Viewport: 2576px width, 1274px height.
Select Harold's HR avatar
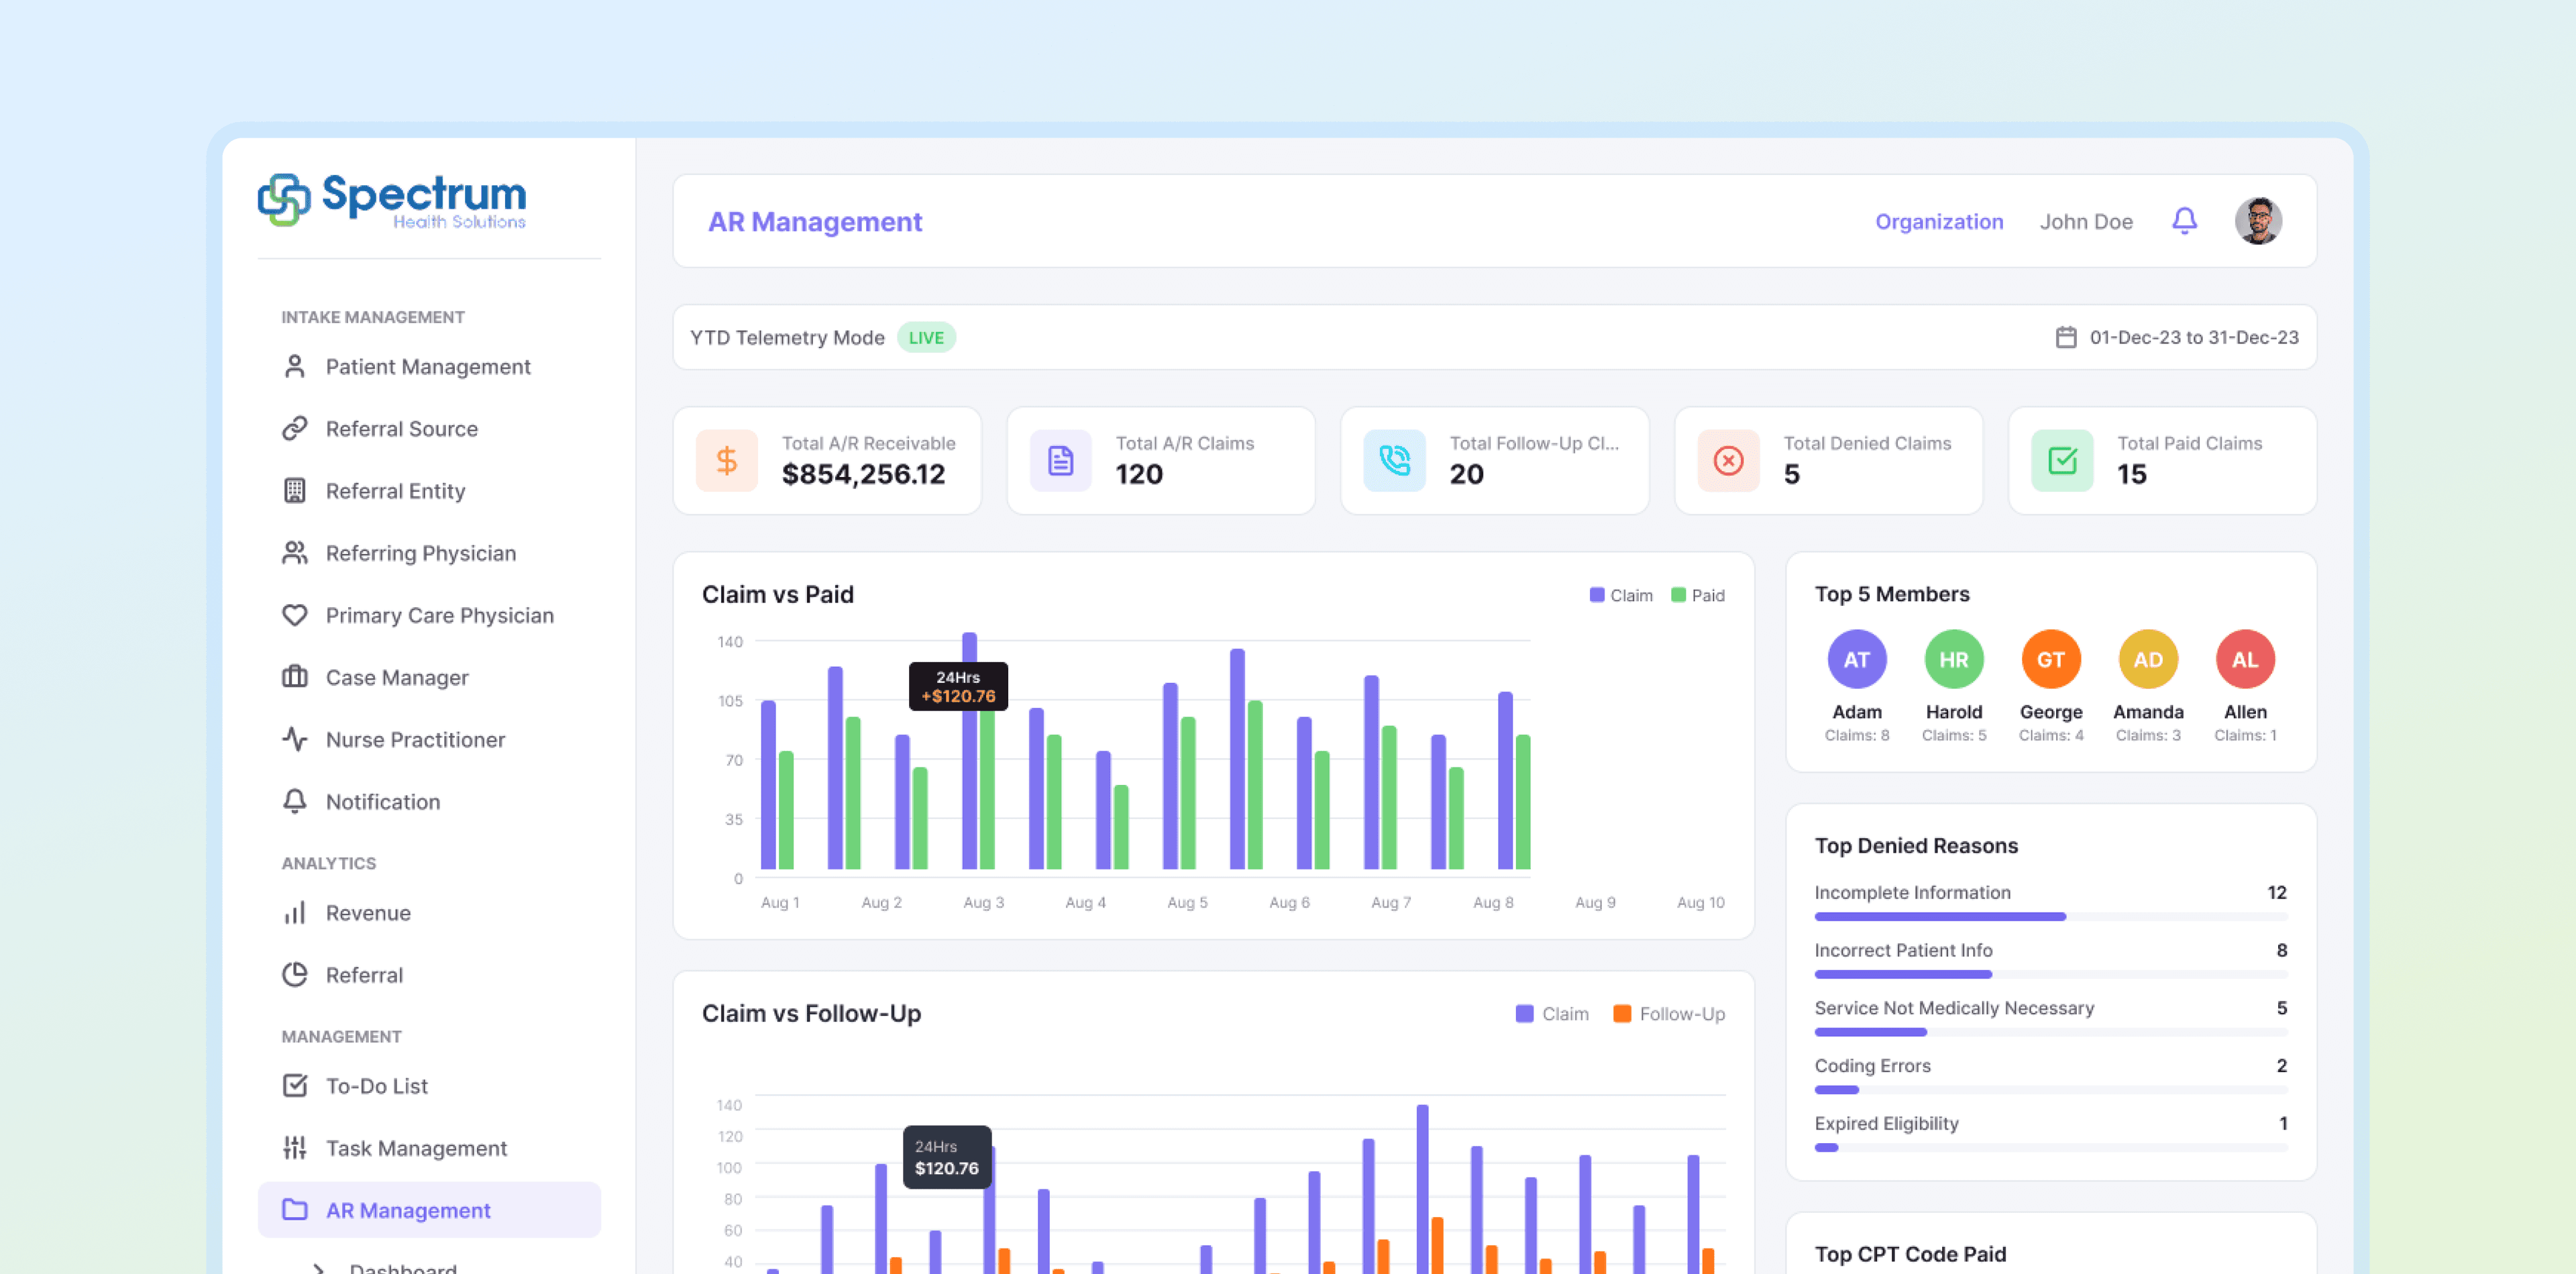(x=1954, y=659)
